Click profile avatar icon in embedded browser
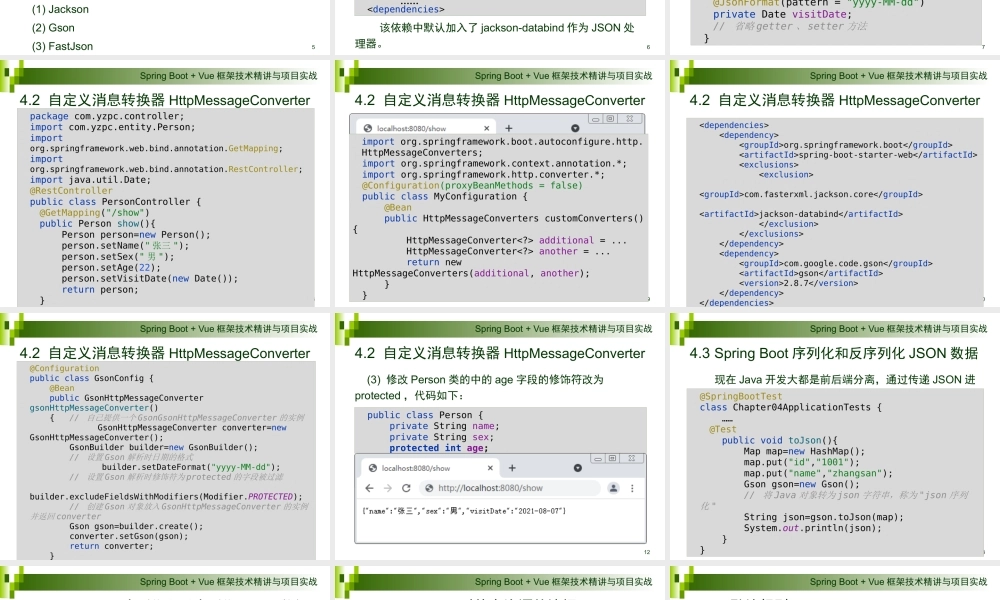The width and height of the screenshot is (1000, 600). pyautogui.click(x=613, y=488)
